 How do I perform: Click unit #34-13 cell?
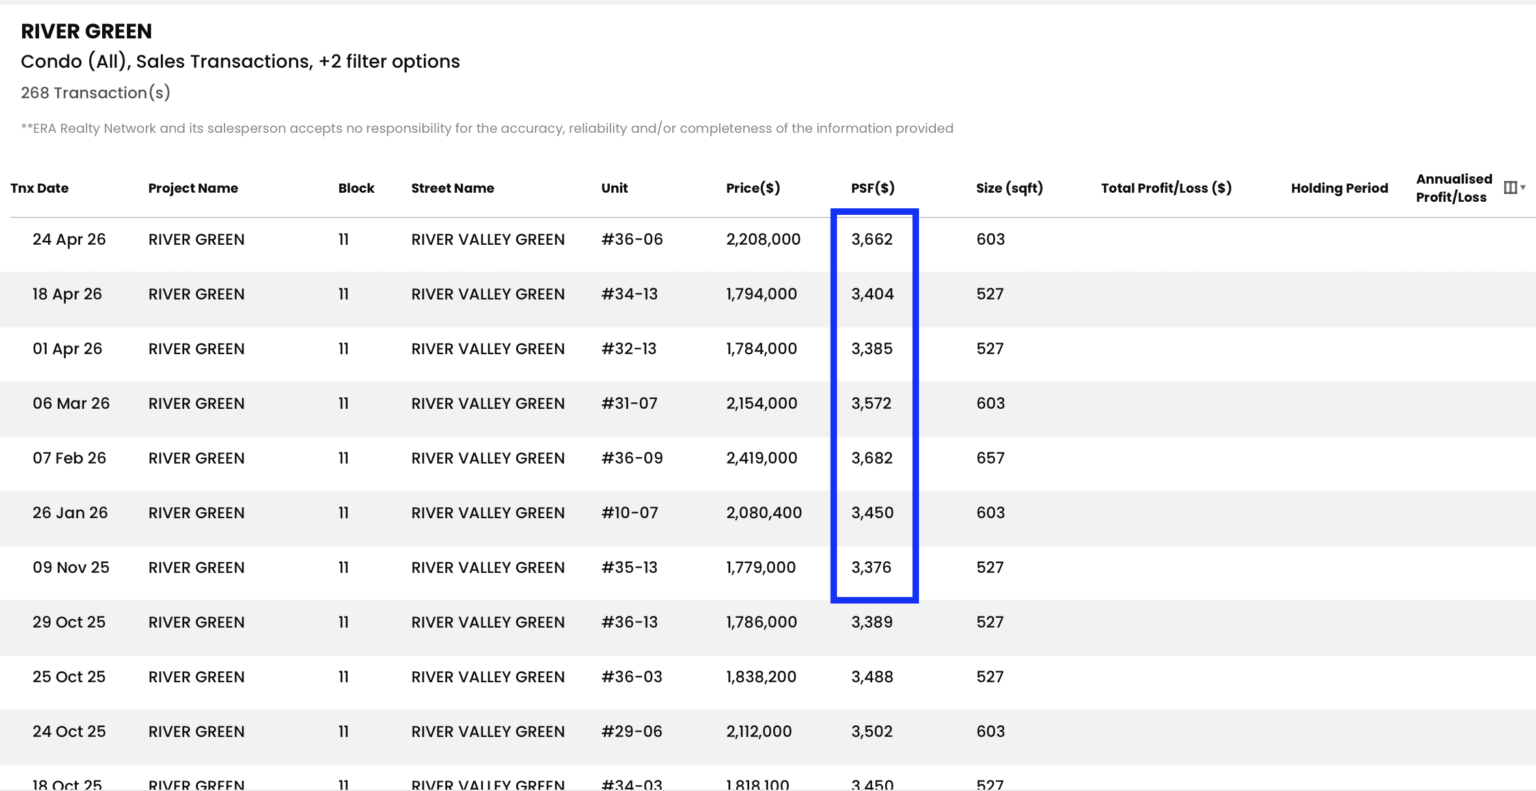629,294
